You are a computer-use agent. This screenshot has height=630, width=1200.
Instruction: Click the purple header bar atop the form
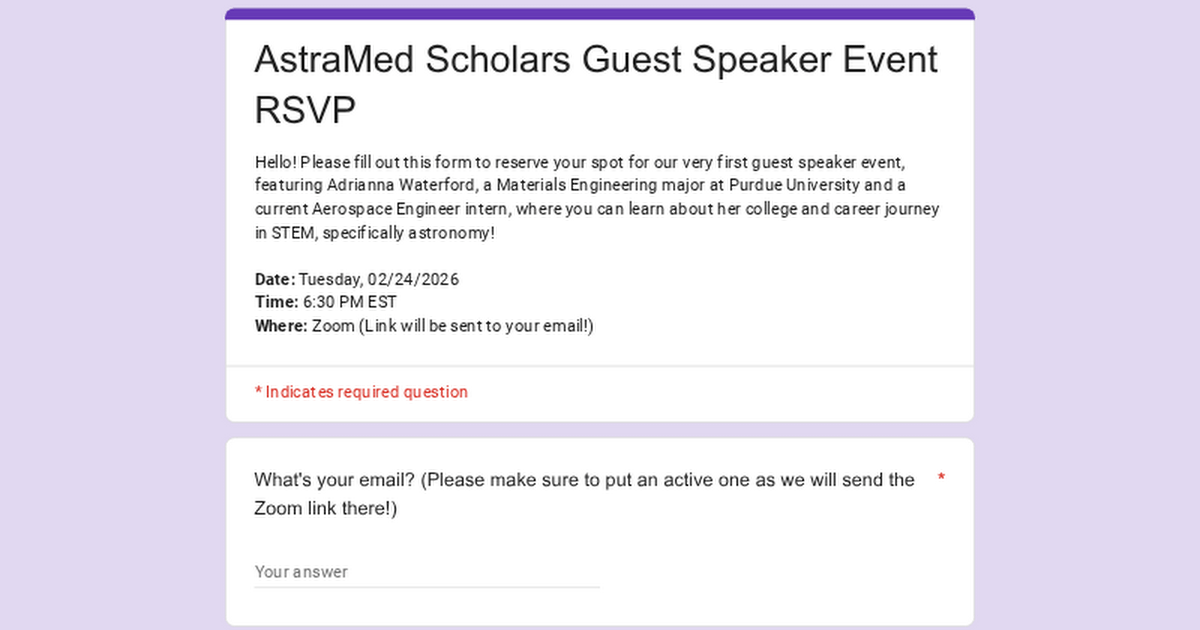(600, 14)
